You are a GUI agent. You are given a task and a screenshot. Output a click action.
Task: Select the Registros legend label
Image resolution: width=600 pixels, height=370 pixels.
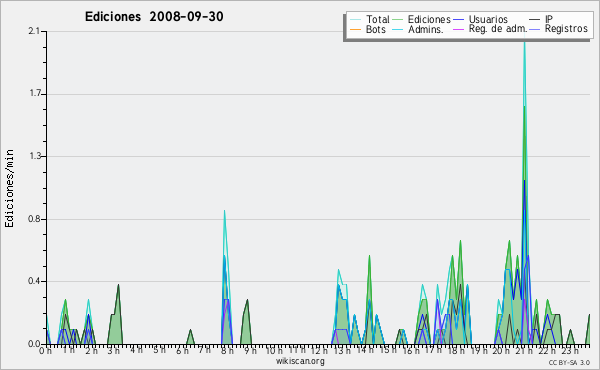(x=566, y=29)
